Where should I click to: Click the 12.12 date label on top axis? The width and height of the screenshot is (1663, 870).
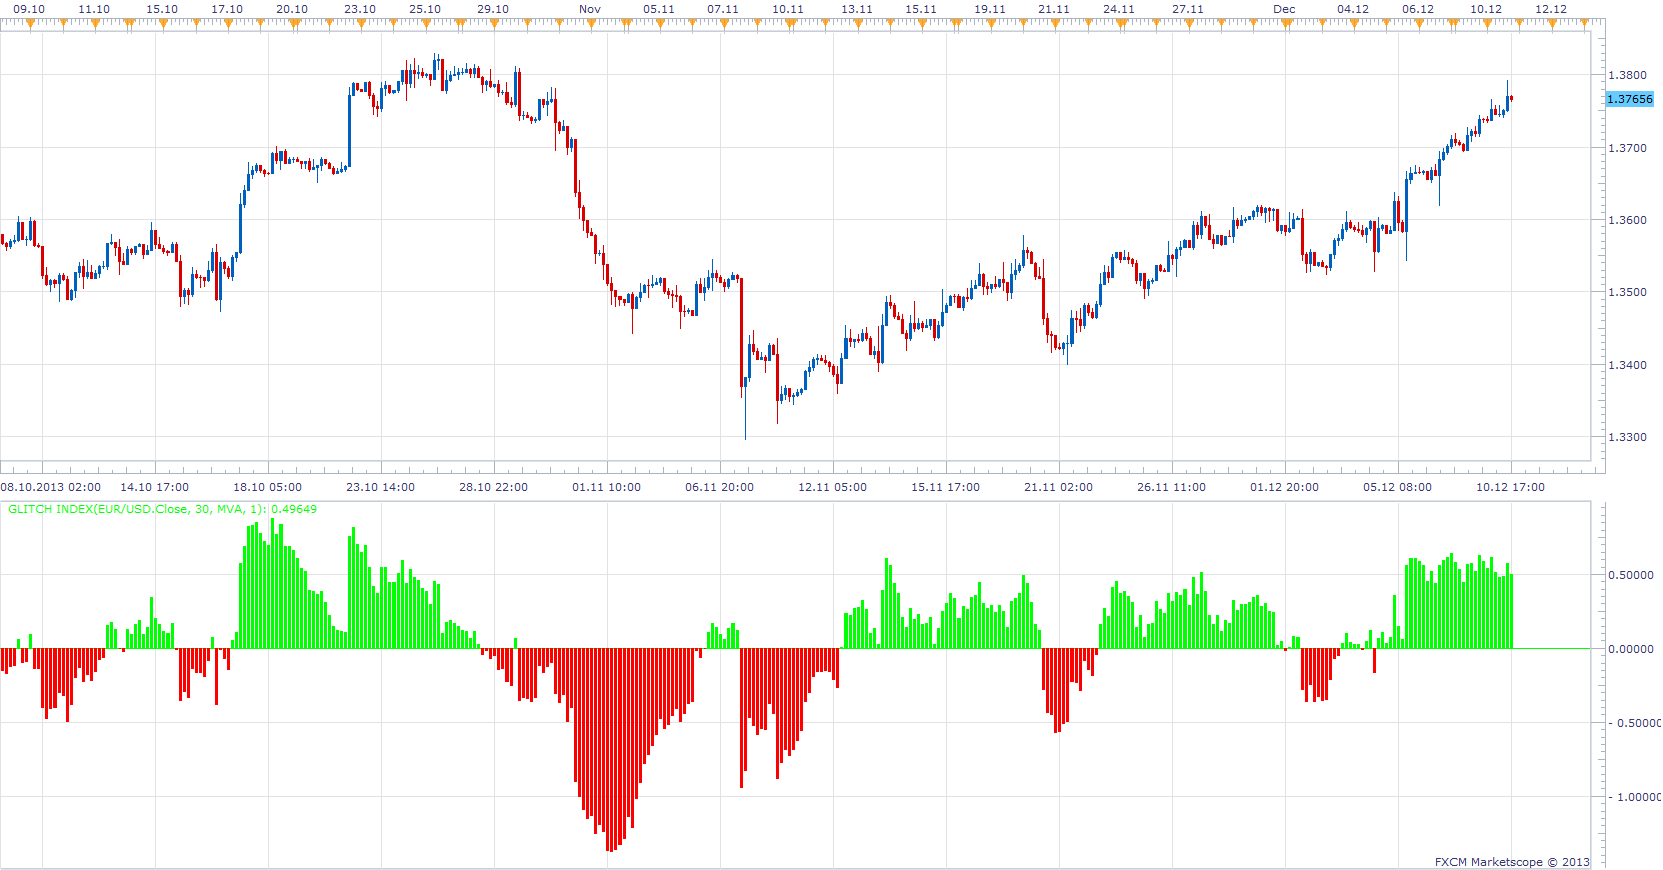tap(1551, 9)
